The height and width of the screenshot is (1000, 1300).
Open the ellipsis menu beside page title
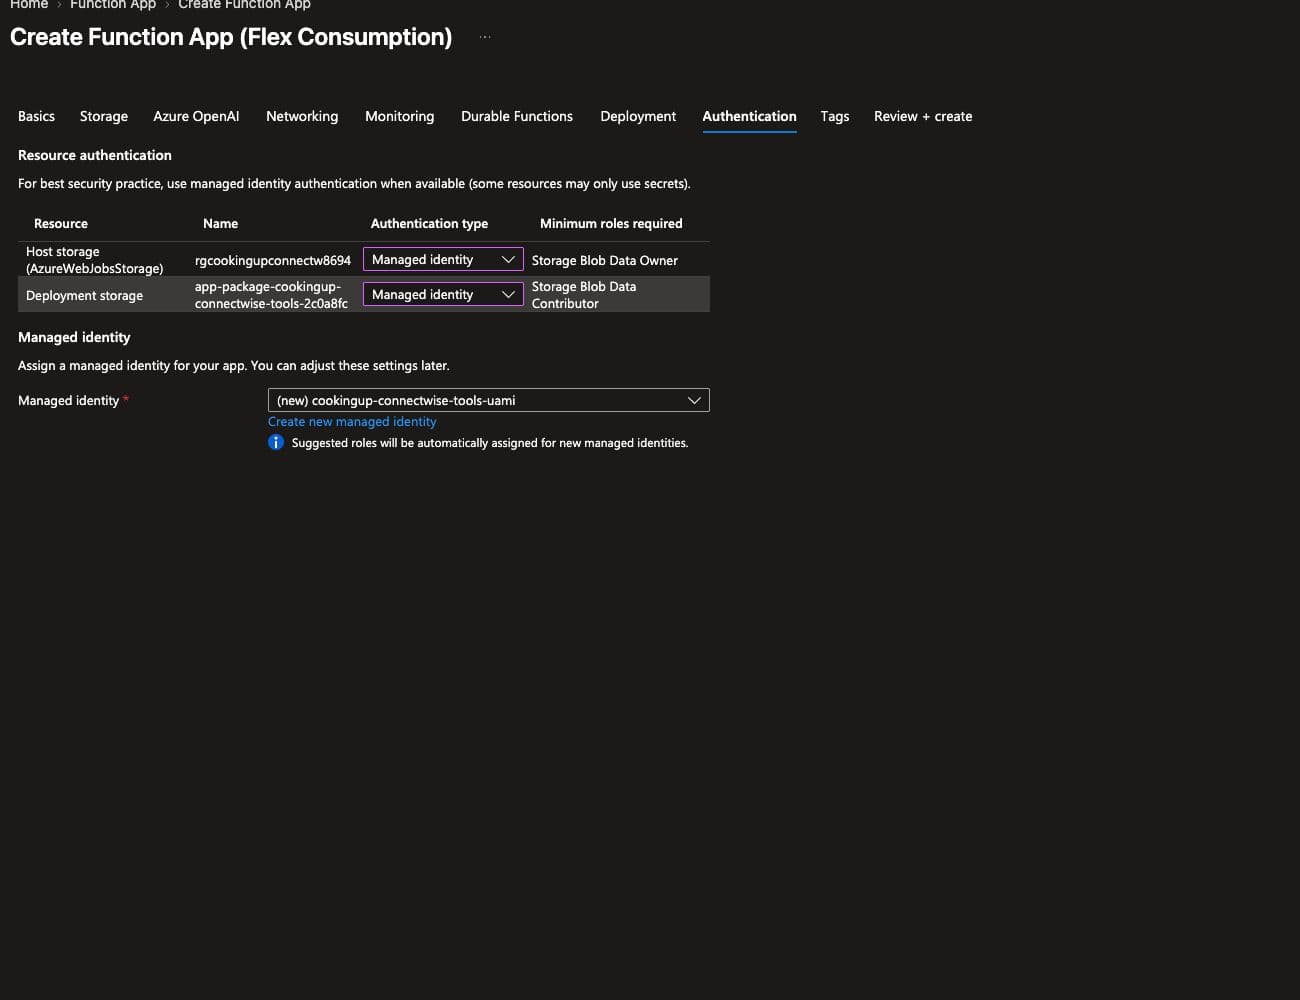tap(485, 37)
